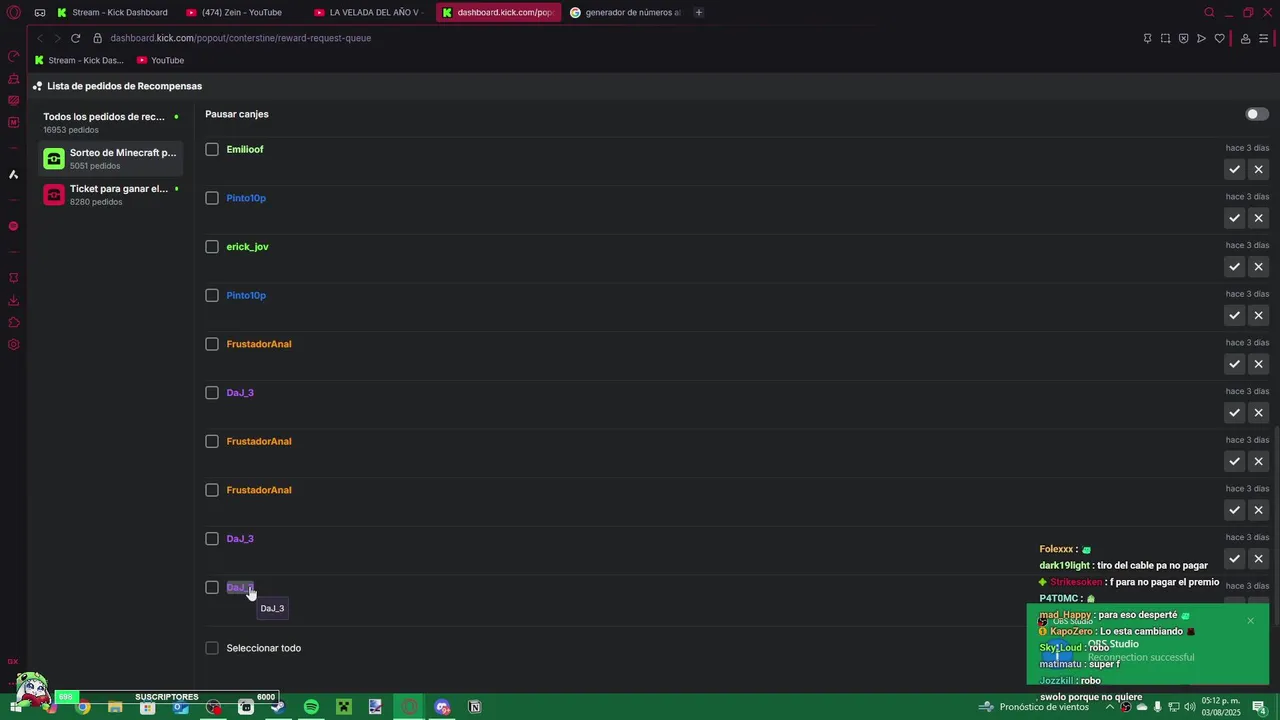
Task: View site info via the padlock icon
Action: tap(98, 38)
